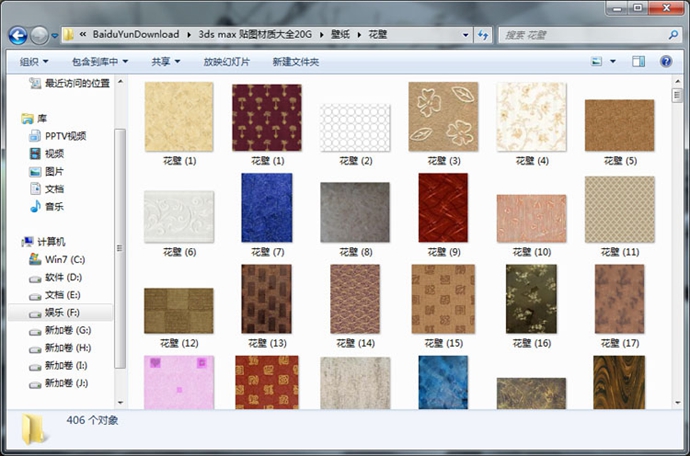The width and height of the screenshot is (690, 456).
Task: Select white embossed thumbnail 花壁 (6)
Action: click(179, 217)
